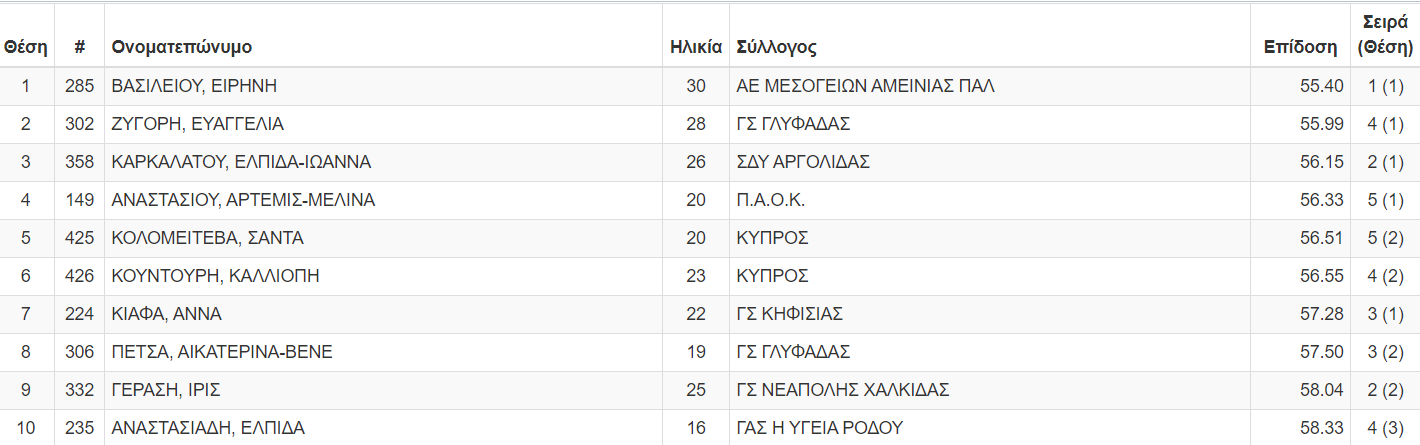Click the 55.40 performance value
Image resolution: width=1420 pixels, height=445 pixels.
[x=1321, y=86]
